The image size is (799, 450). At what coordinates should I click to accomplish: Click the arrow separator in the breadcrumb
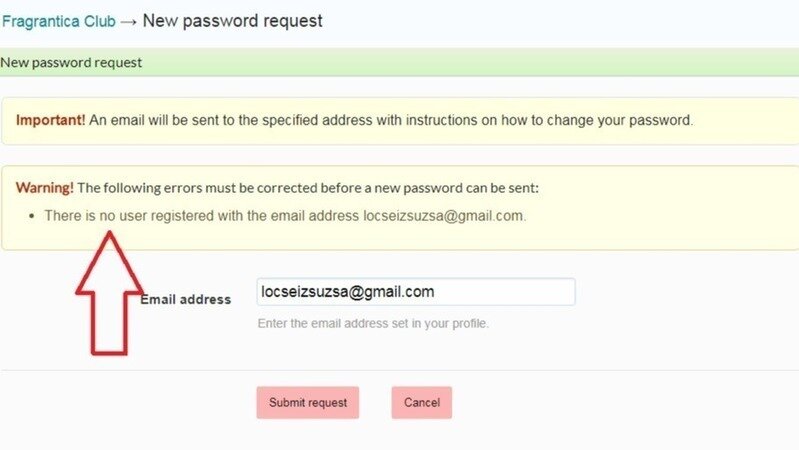pos(130,21)
